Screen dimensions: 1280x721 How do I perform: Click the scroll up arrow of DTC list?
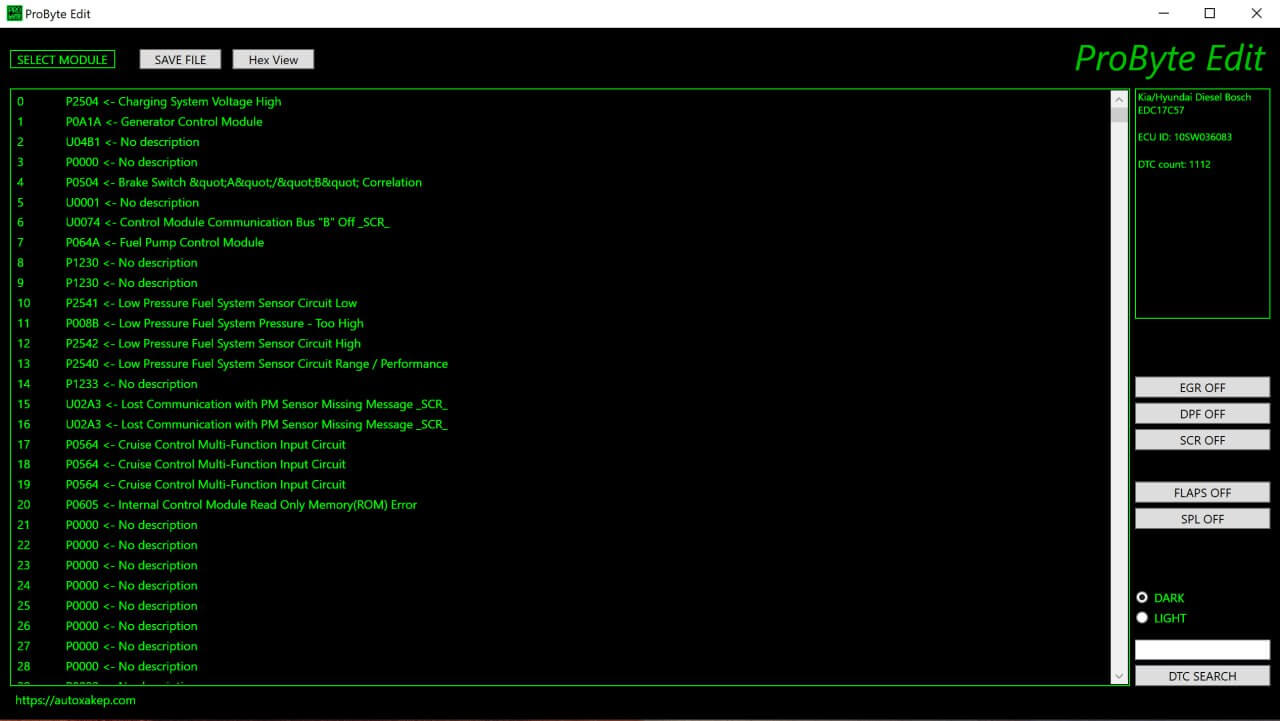(1119, 100)
